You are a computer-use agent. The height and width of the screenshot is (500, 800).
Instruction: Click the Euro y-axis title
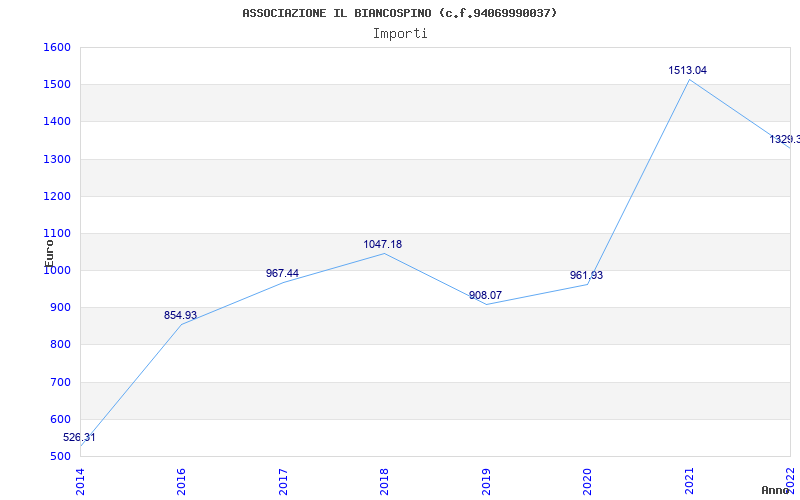click(x=49, y=254)
